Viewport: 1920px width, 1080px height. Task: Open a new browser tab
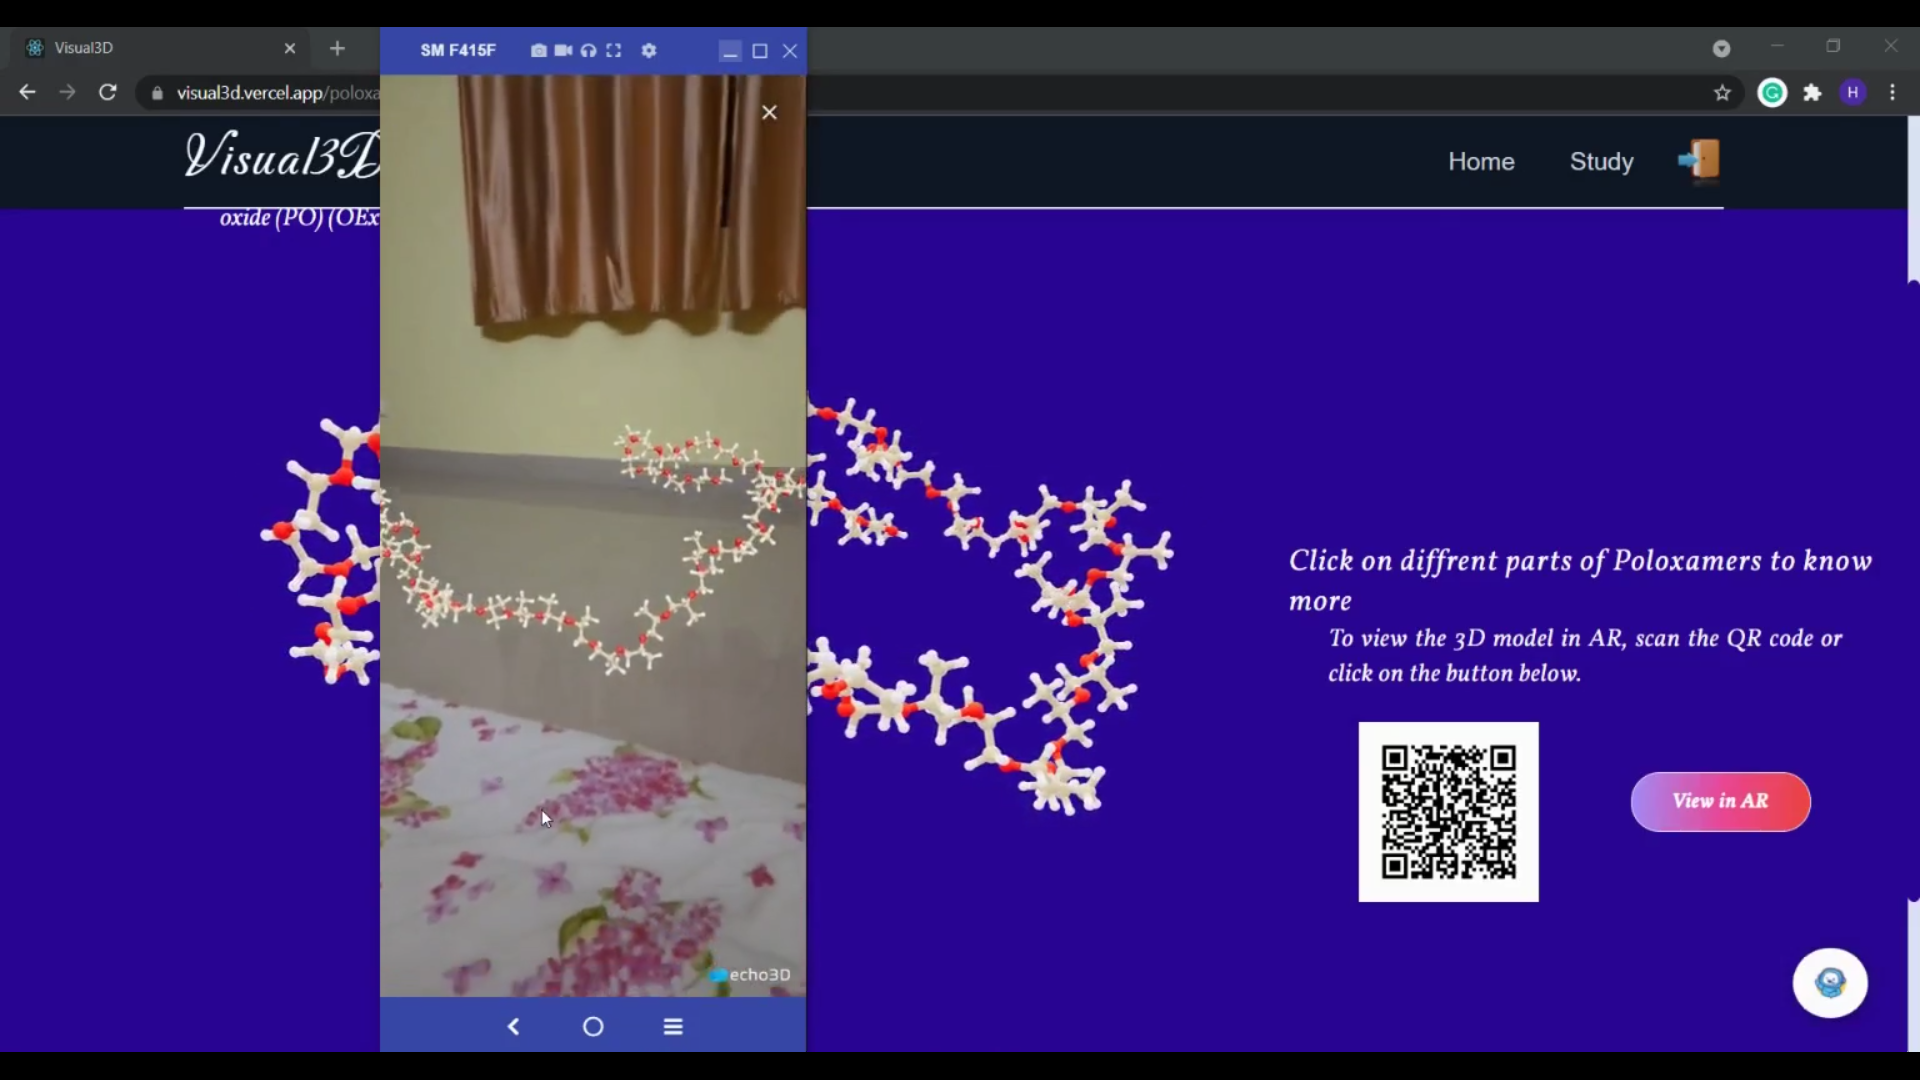(337, 48)
